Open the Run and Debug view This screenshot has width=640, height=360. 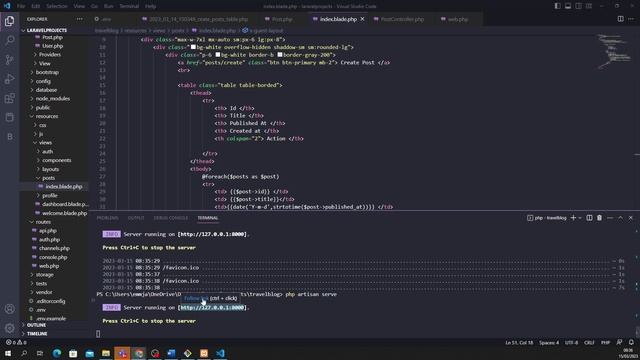pos(9,79)
